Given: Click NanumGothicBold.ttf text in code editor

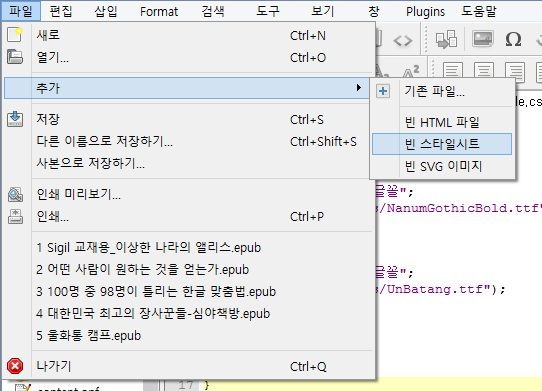Looking at the screenshot, I should (463, 208).
